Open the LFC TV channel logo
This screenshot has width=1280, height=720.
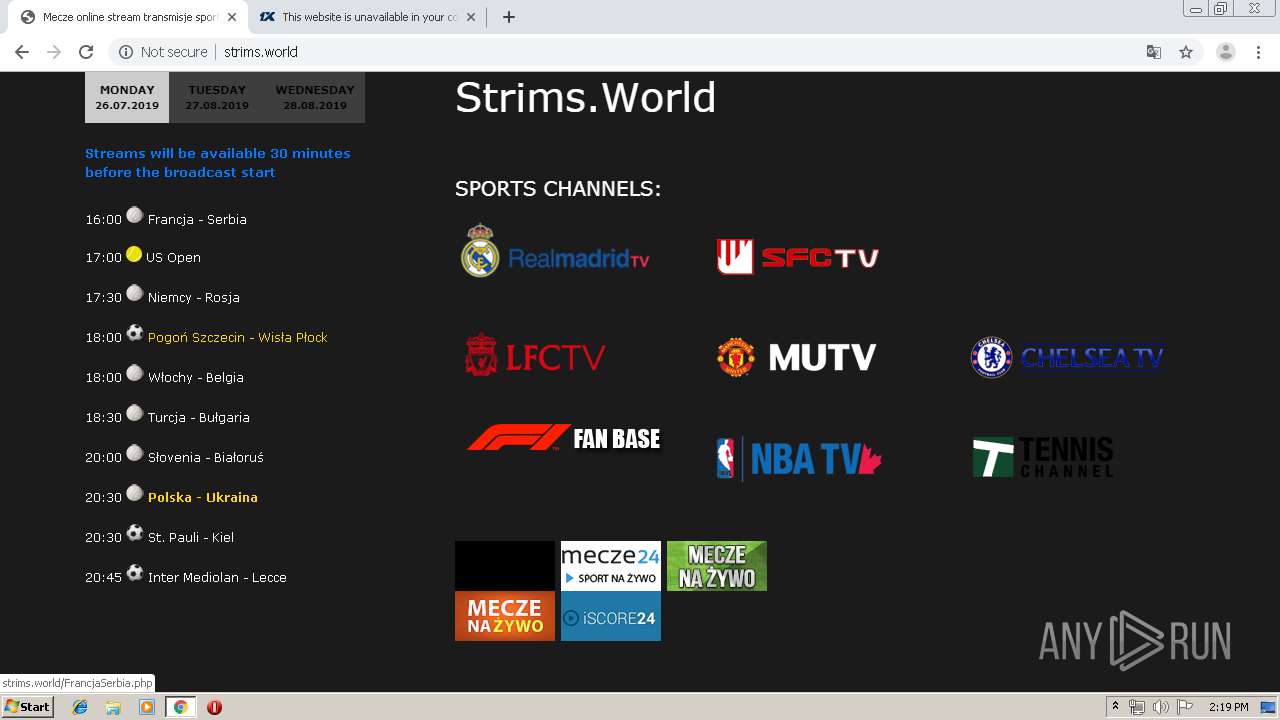[535, 356]
